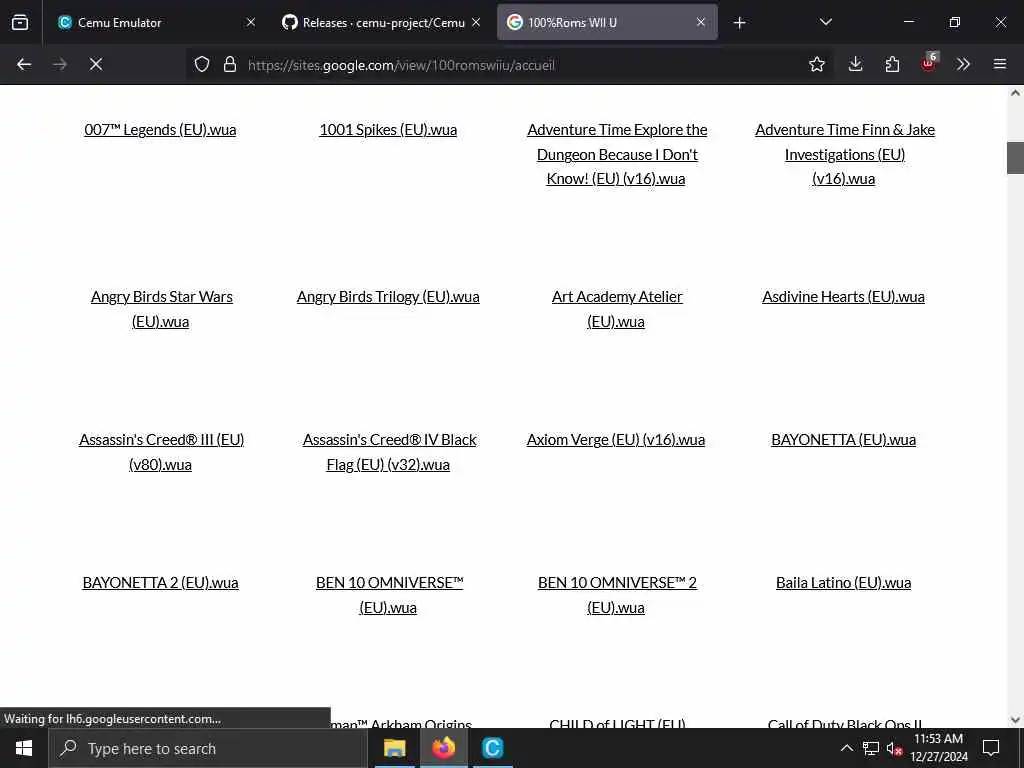Show more tools overflow chevrons
1024x768 pixels.
point(963,64)
